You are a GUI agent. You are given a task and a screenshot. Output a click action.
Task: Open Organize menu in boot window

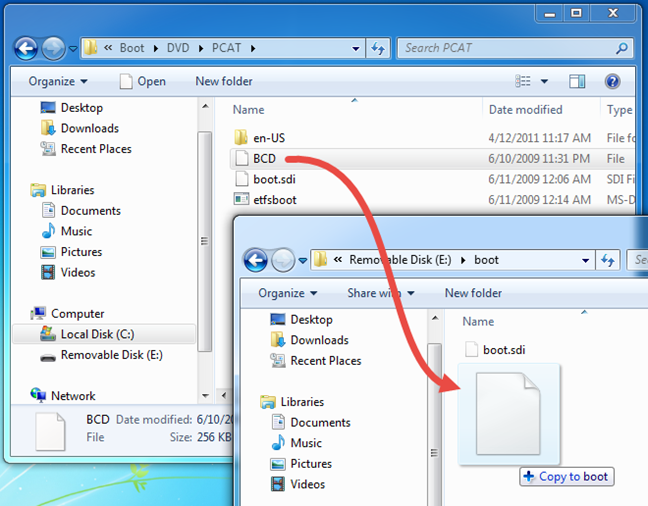pos(287,293)
